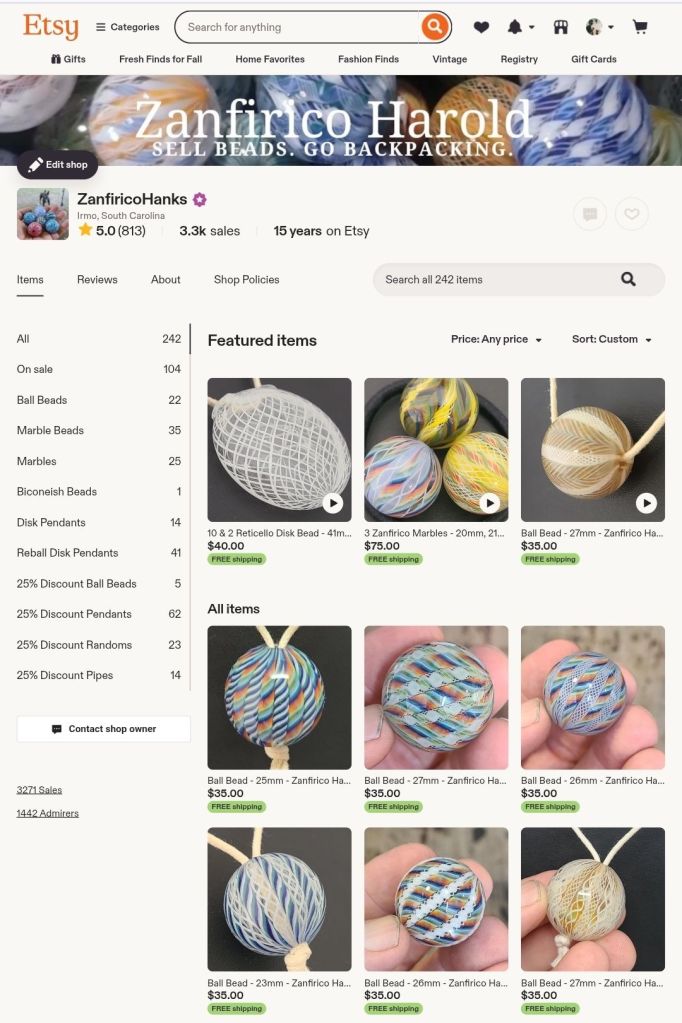Click the shop search magnifier icon
Screen dimensions: 682x1023
click(x=628, y=279)
